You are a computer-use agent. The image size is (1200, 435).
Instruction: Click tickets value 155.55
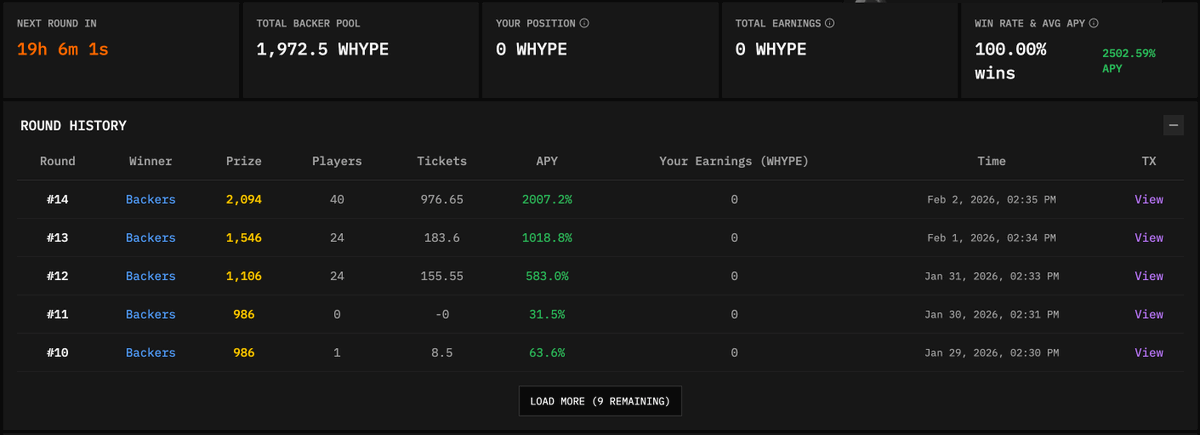442,275
